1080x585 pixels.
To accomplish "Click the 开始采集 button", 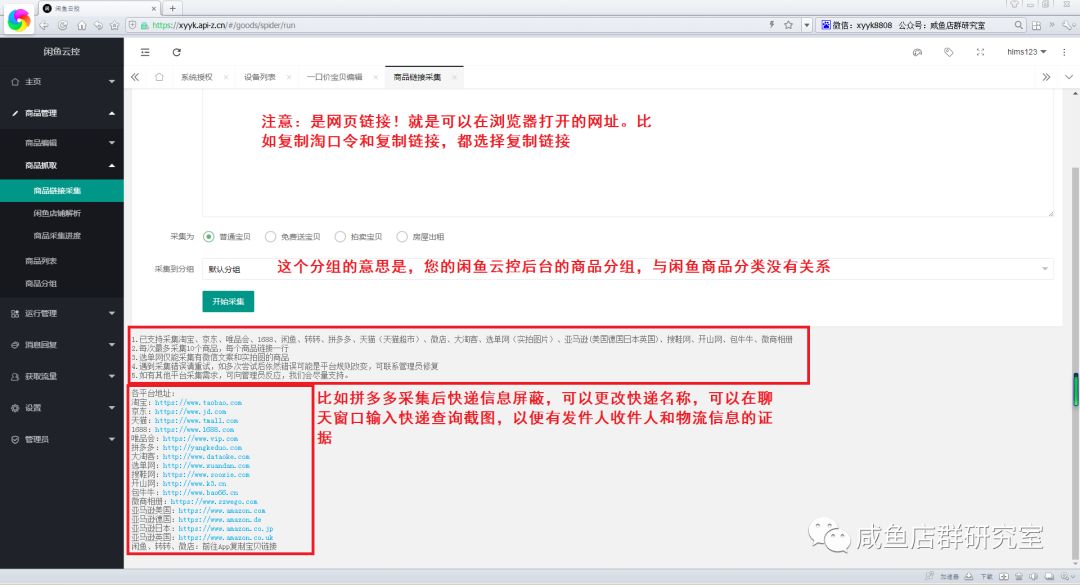I will [x=228, y=300].
